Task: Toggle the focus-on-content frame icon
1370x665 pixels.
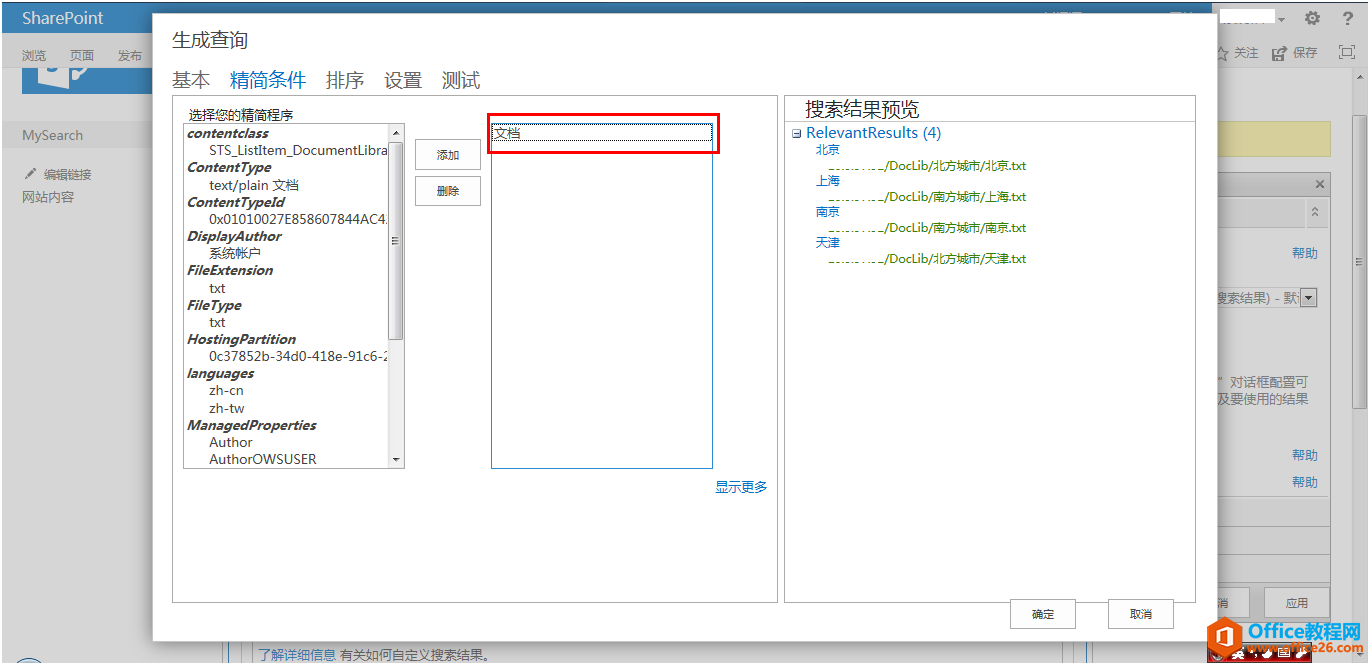Action: [x=1347, y=53]
